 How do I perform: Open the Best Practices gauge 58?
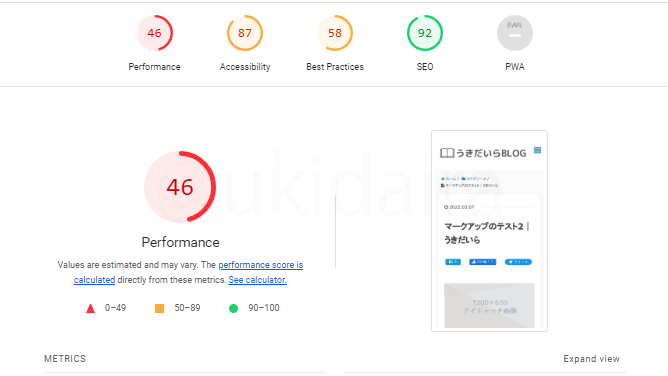(x=335, y=33)
